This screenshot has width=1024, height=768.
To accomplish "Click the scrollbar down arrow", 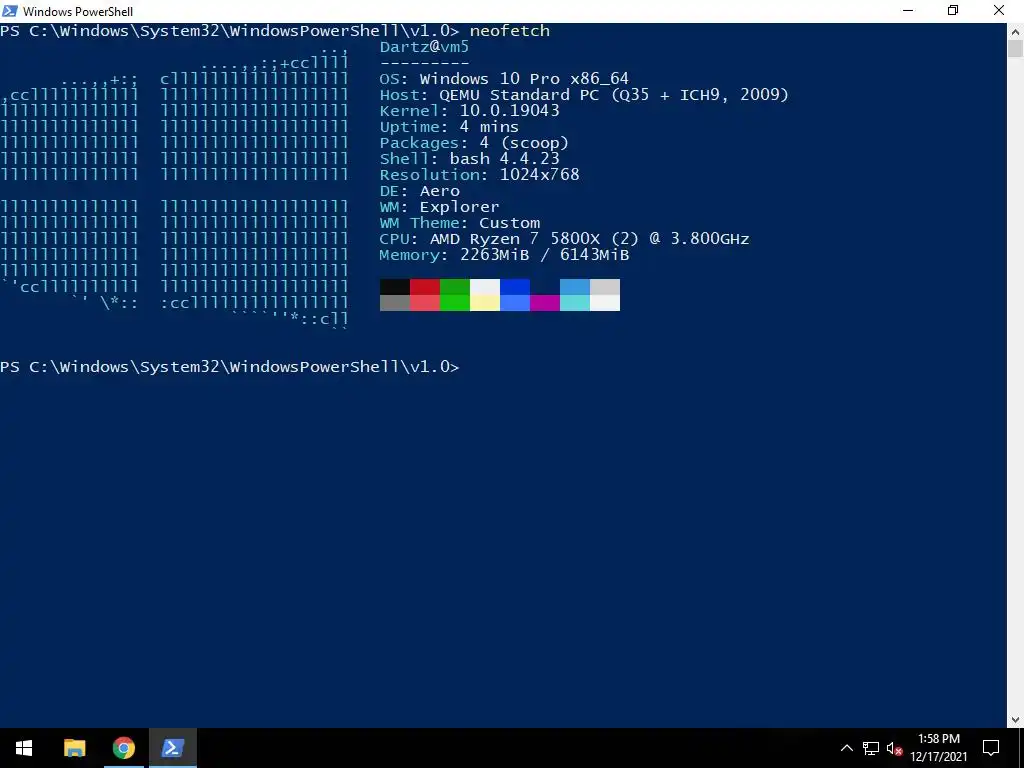I will (1015, 720).
